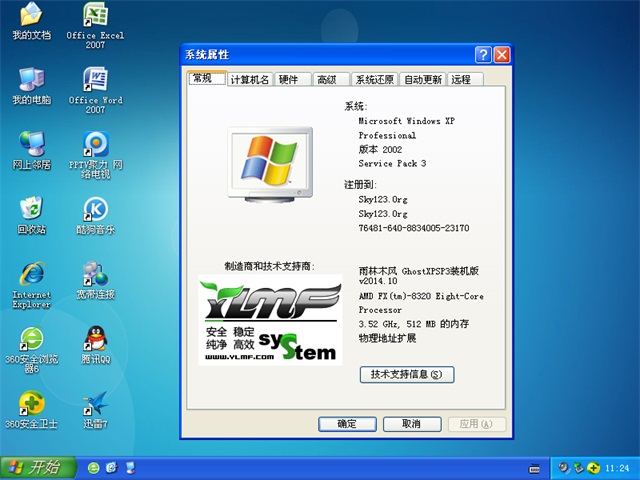The width and height of the screenshot is (640, 480).
Task: Go to the 系统还原 tab
Action: click(x=375, y=80)
